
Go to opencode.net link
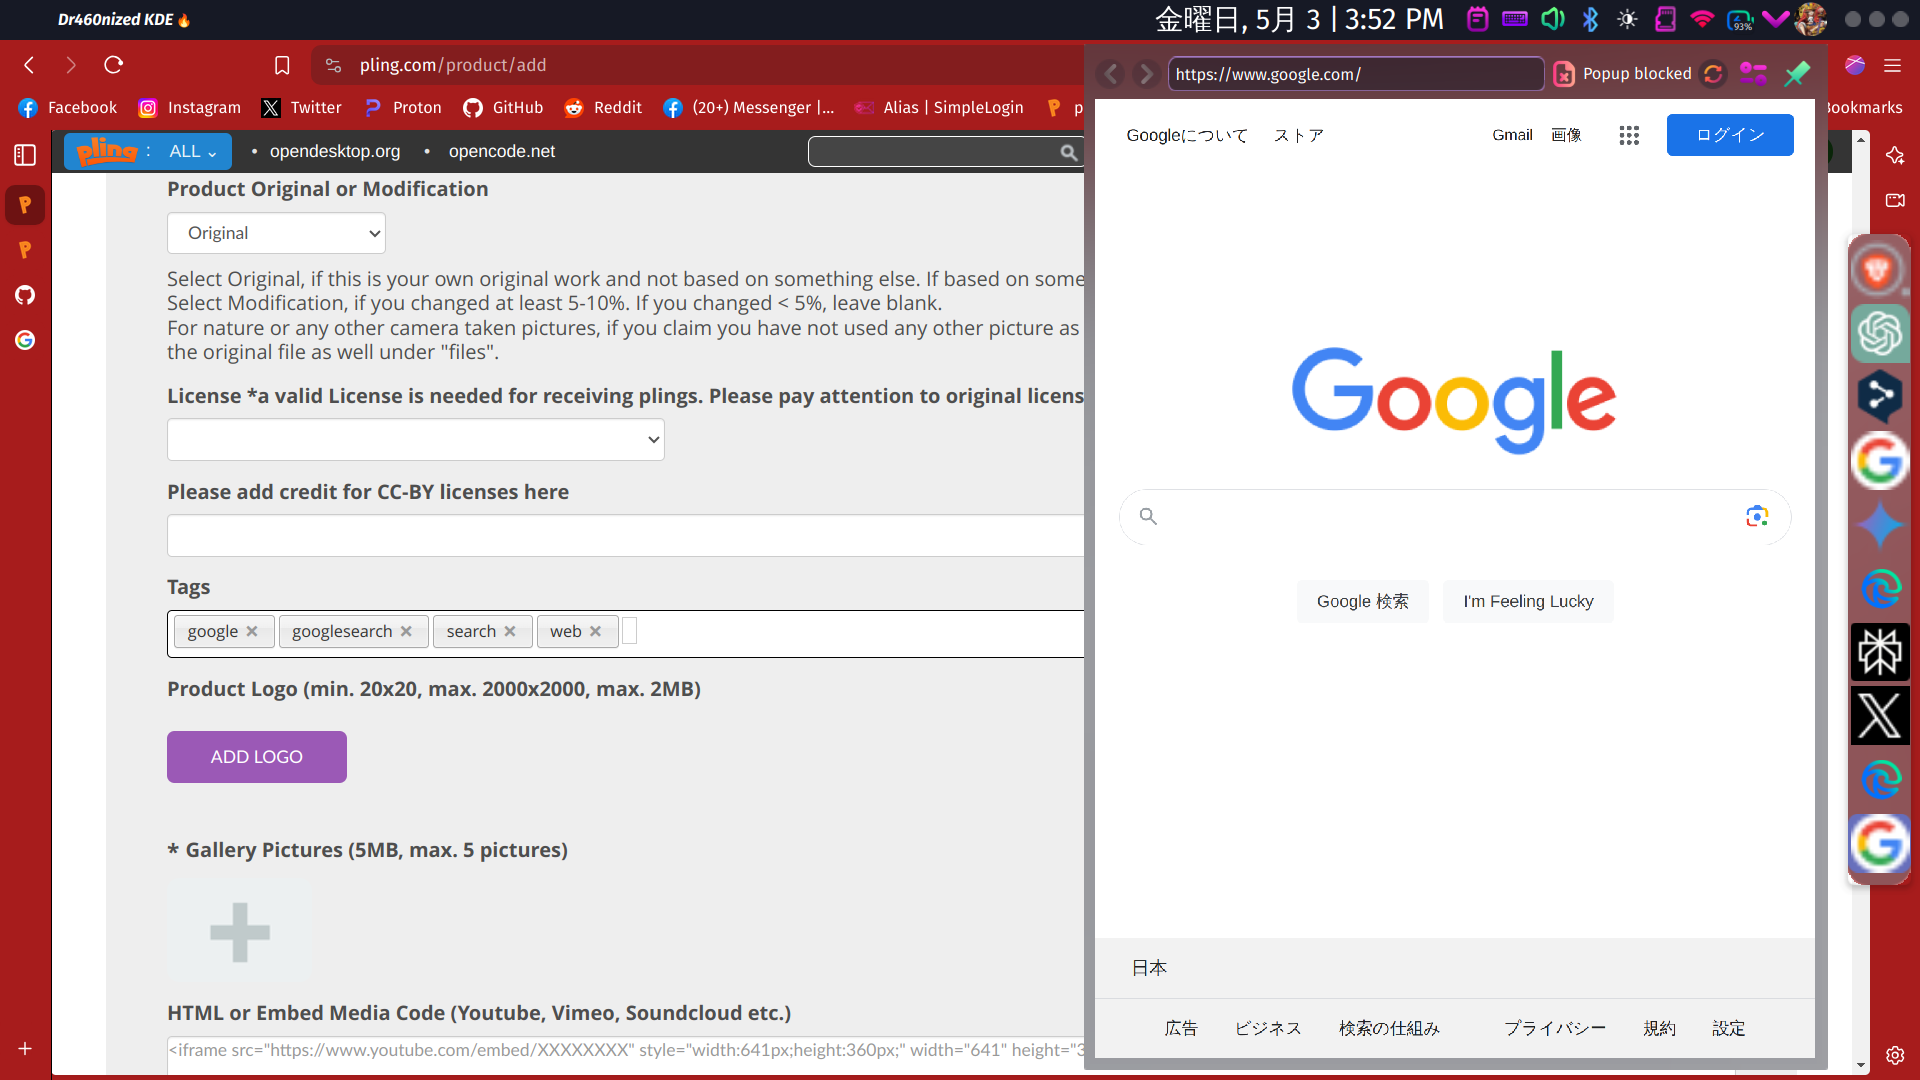(502, 152)
